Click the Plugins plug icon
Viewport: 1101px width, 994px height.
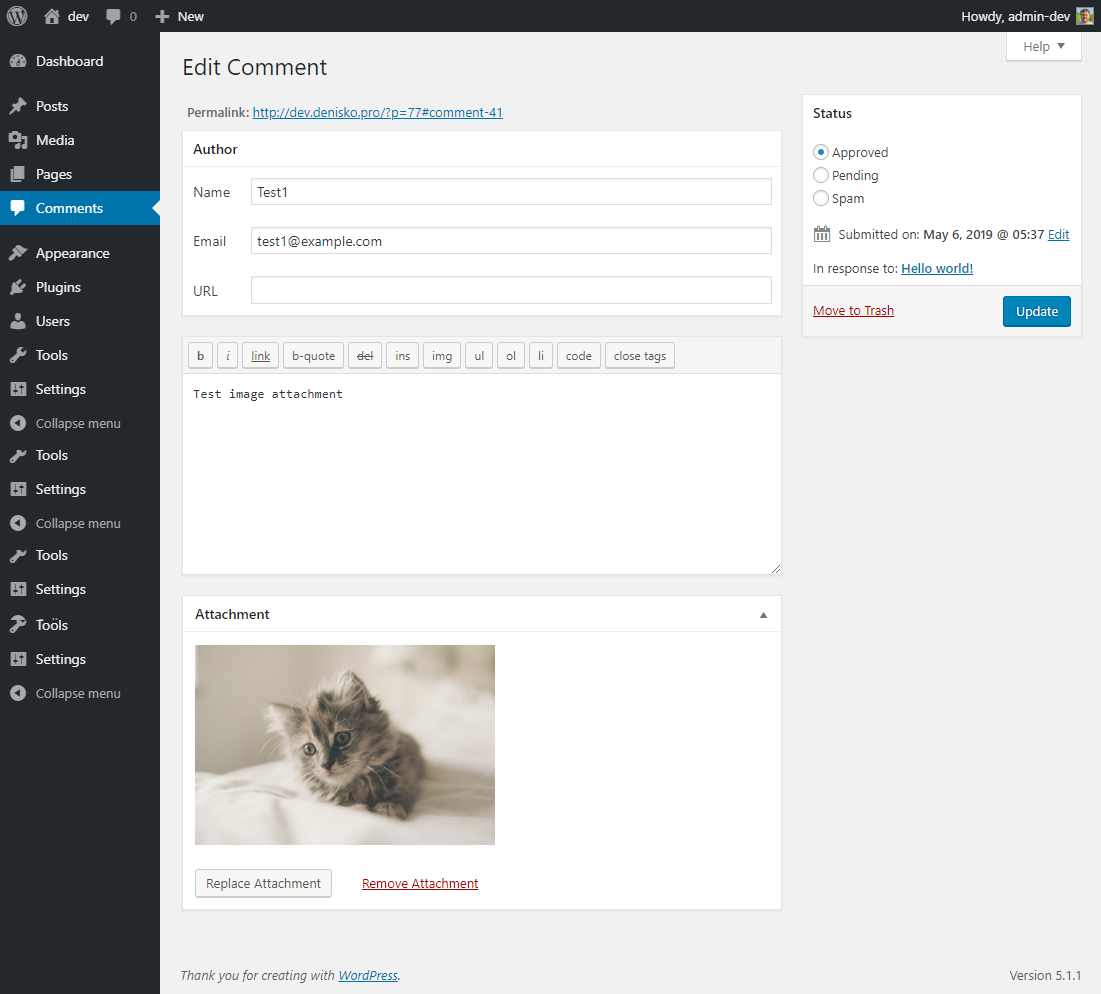point(18,287)
